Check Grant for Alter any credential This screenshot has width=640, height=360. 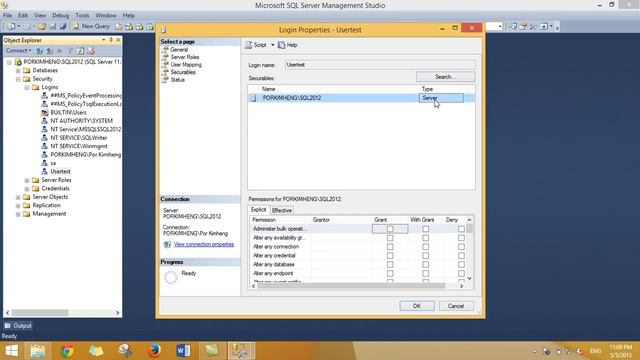click(x=390, y=256)
